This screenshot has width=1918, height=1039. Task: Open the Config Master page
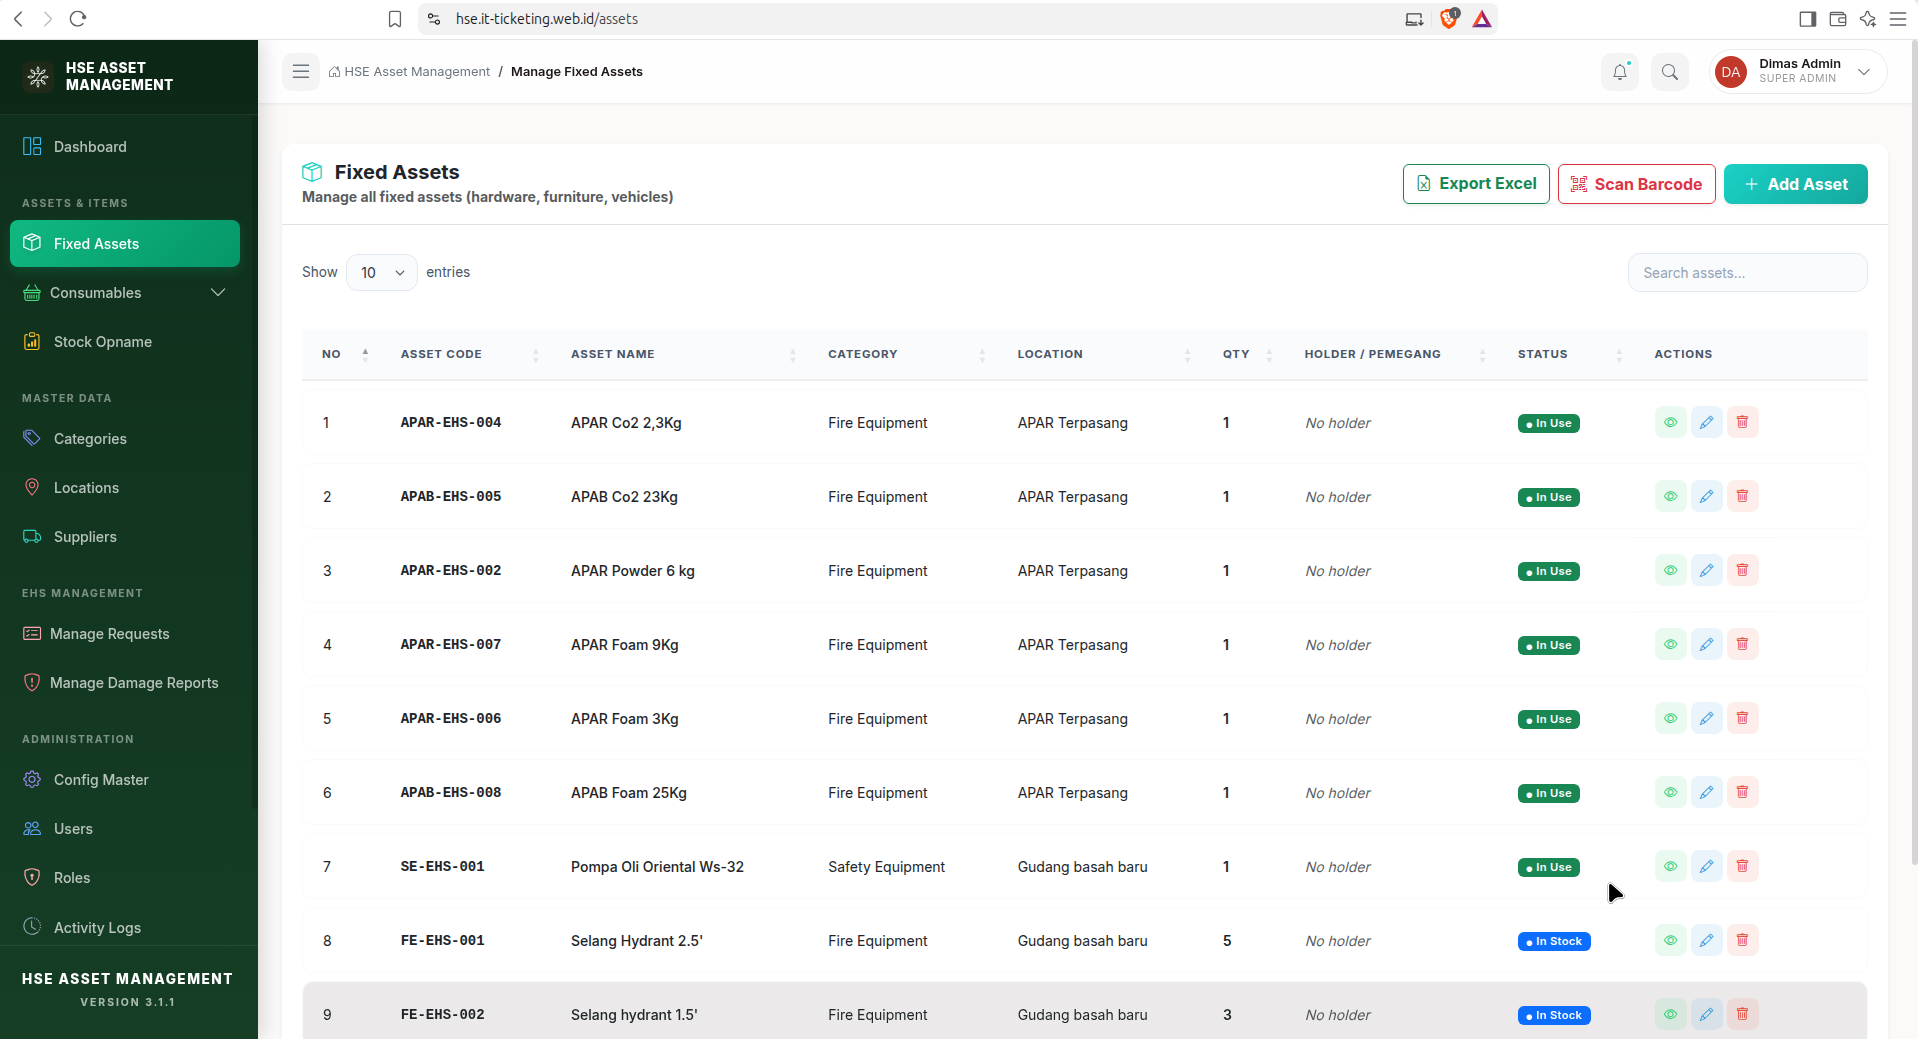[x=125, y=780]
